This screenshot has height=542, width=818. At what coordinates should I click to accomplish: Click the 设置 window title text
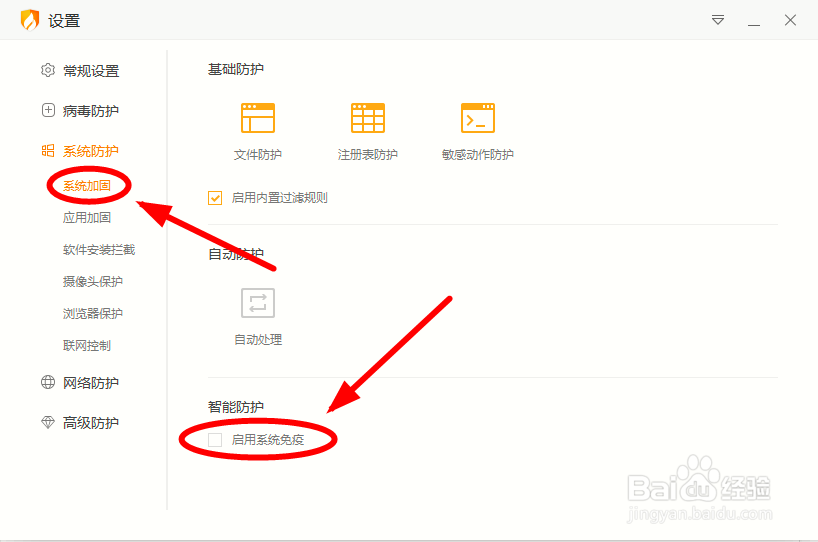64,21
